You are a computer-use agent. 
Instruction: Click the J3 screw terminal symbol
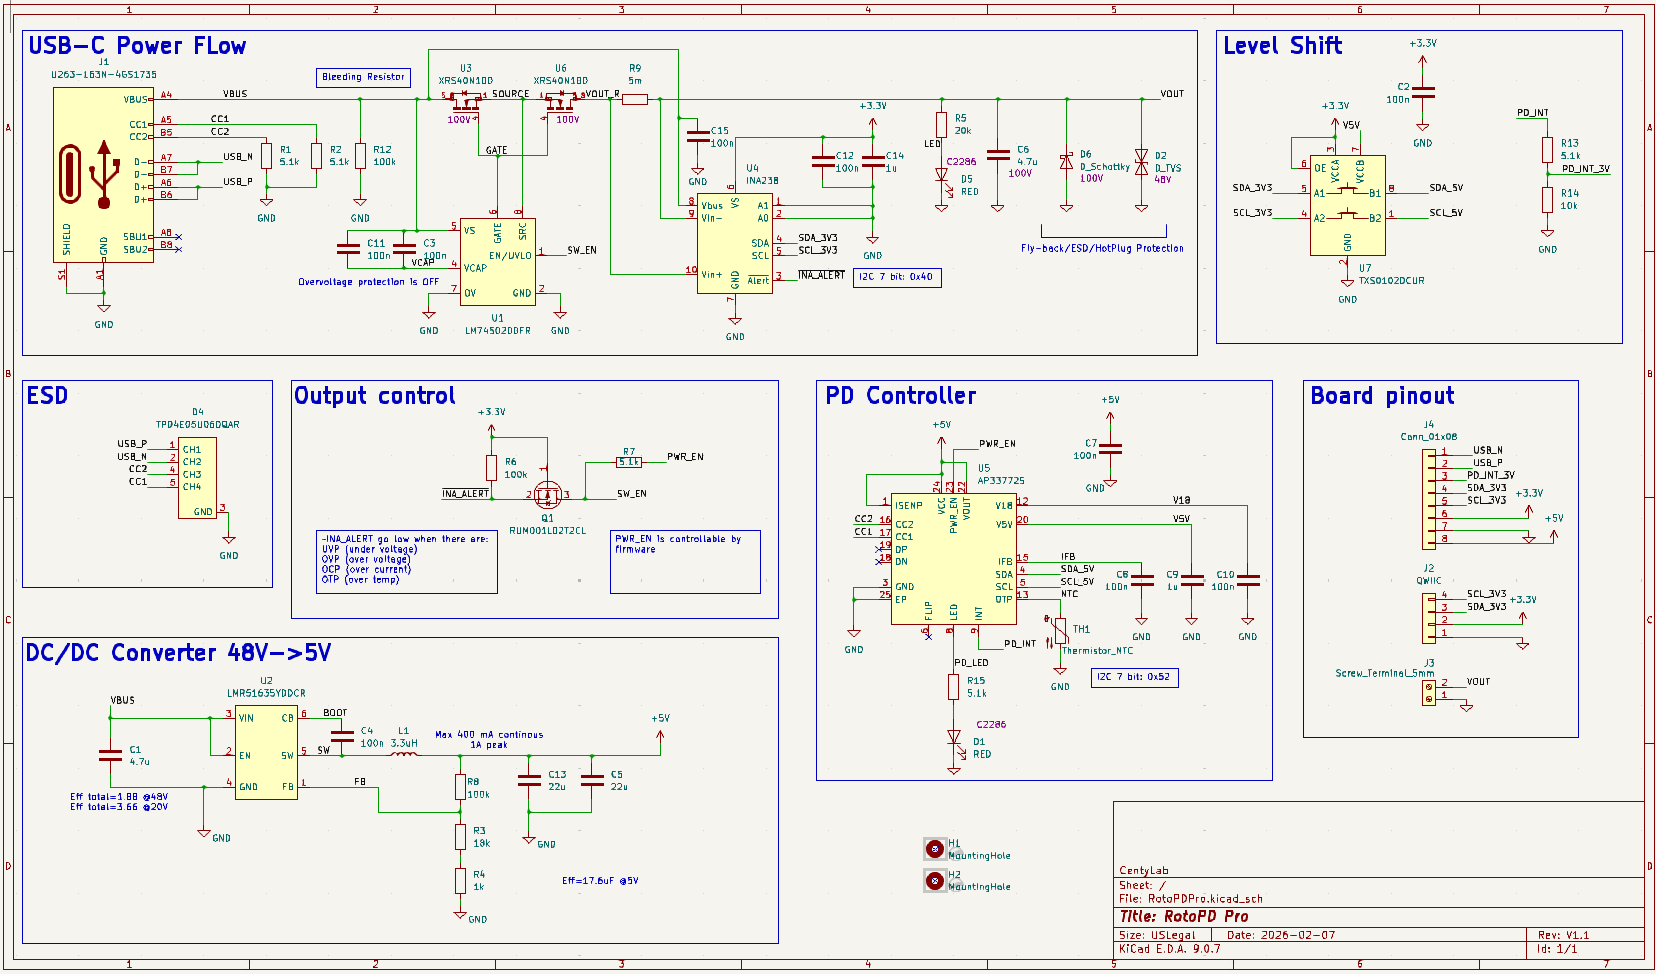[x=1428, y=692]
